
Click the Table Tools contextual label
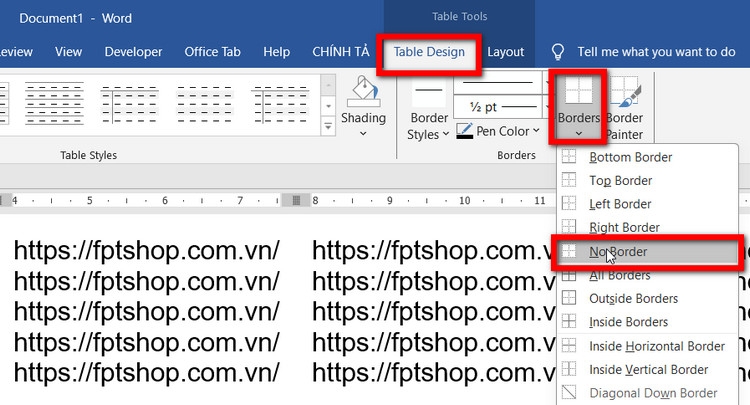(x=460, y=17)
